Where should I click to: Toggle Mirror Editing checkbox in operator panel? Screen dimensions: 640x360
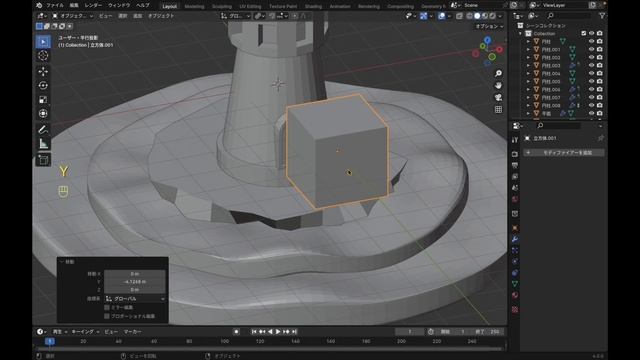click(x=107, y=307)
